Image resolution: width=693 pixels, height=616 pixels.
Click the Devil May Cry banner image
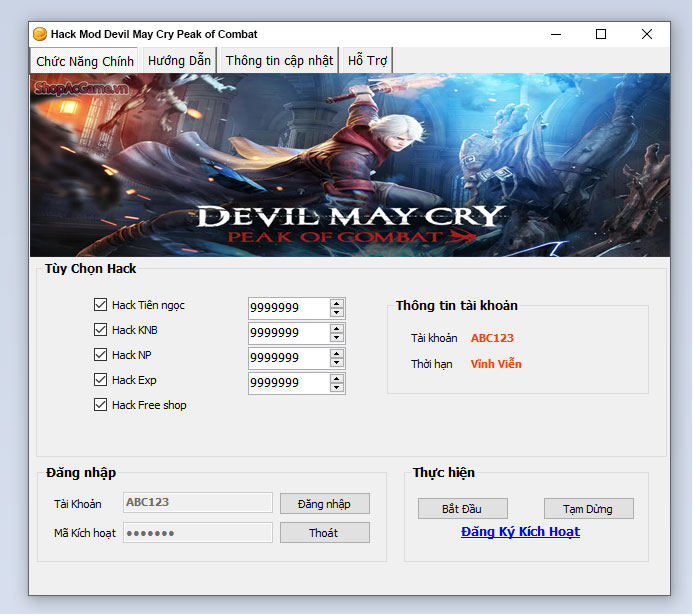pyautogui.click(x=350, y=165)
